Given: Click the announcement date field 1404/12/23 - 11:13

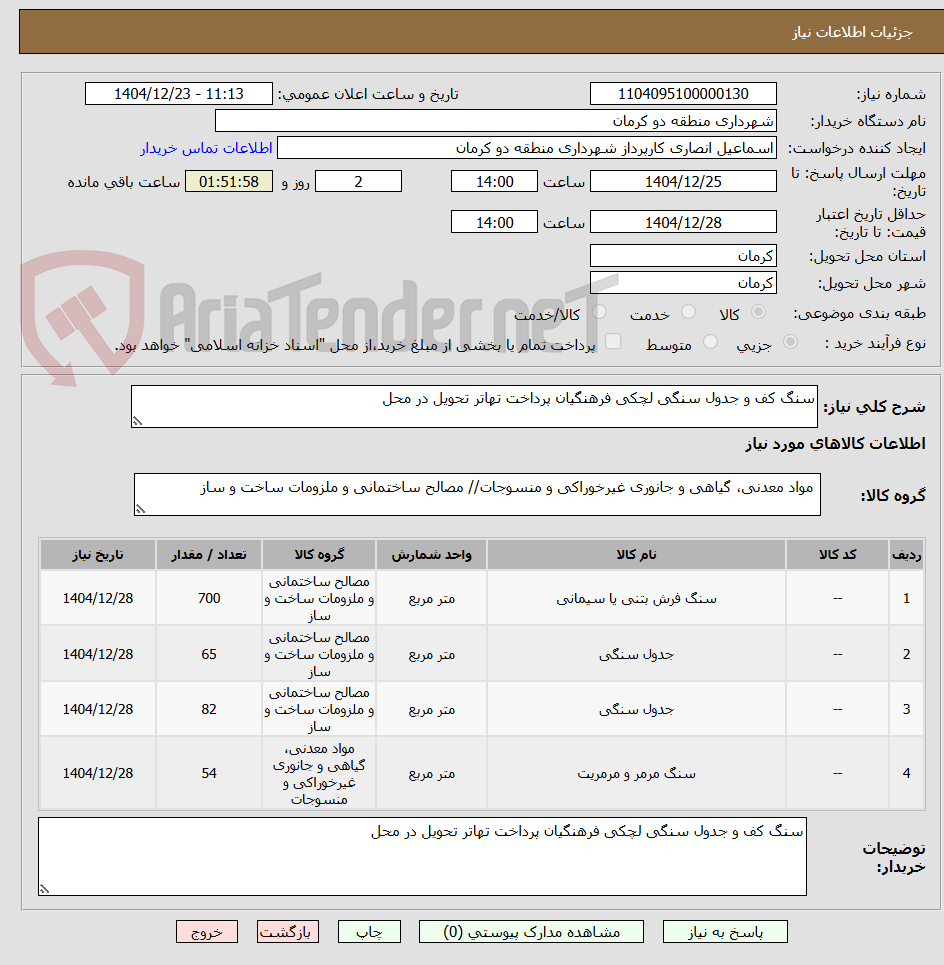Looking at the screenshot, I should tap(178, 94).
